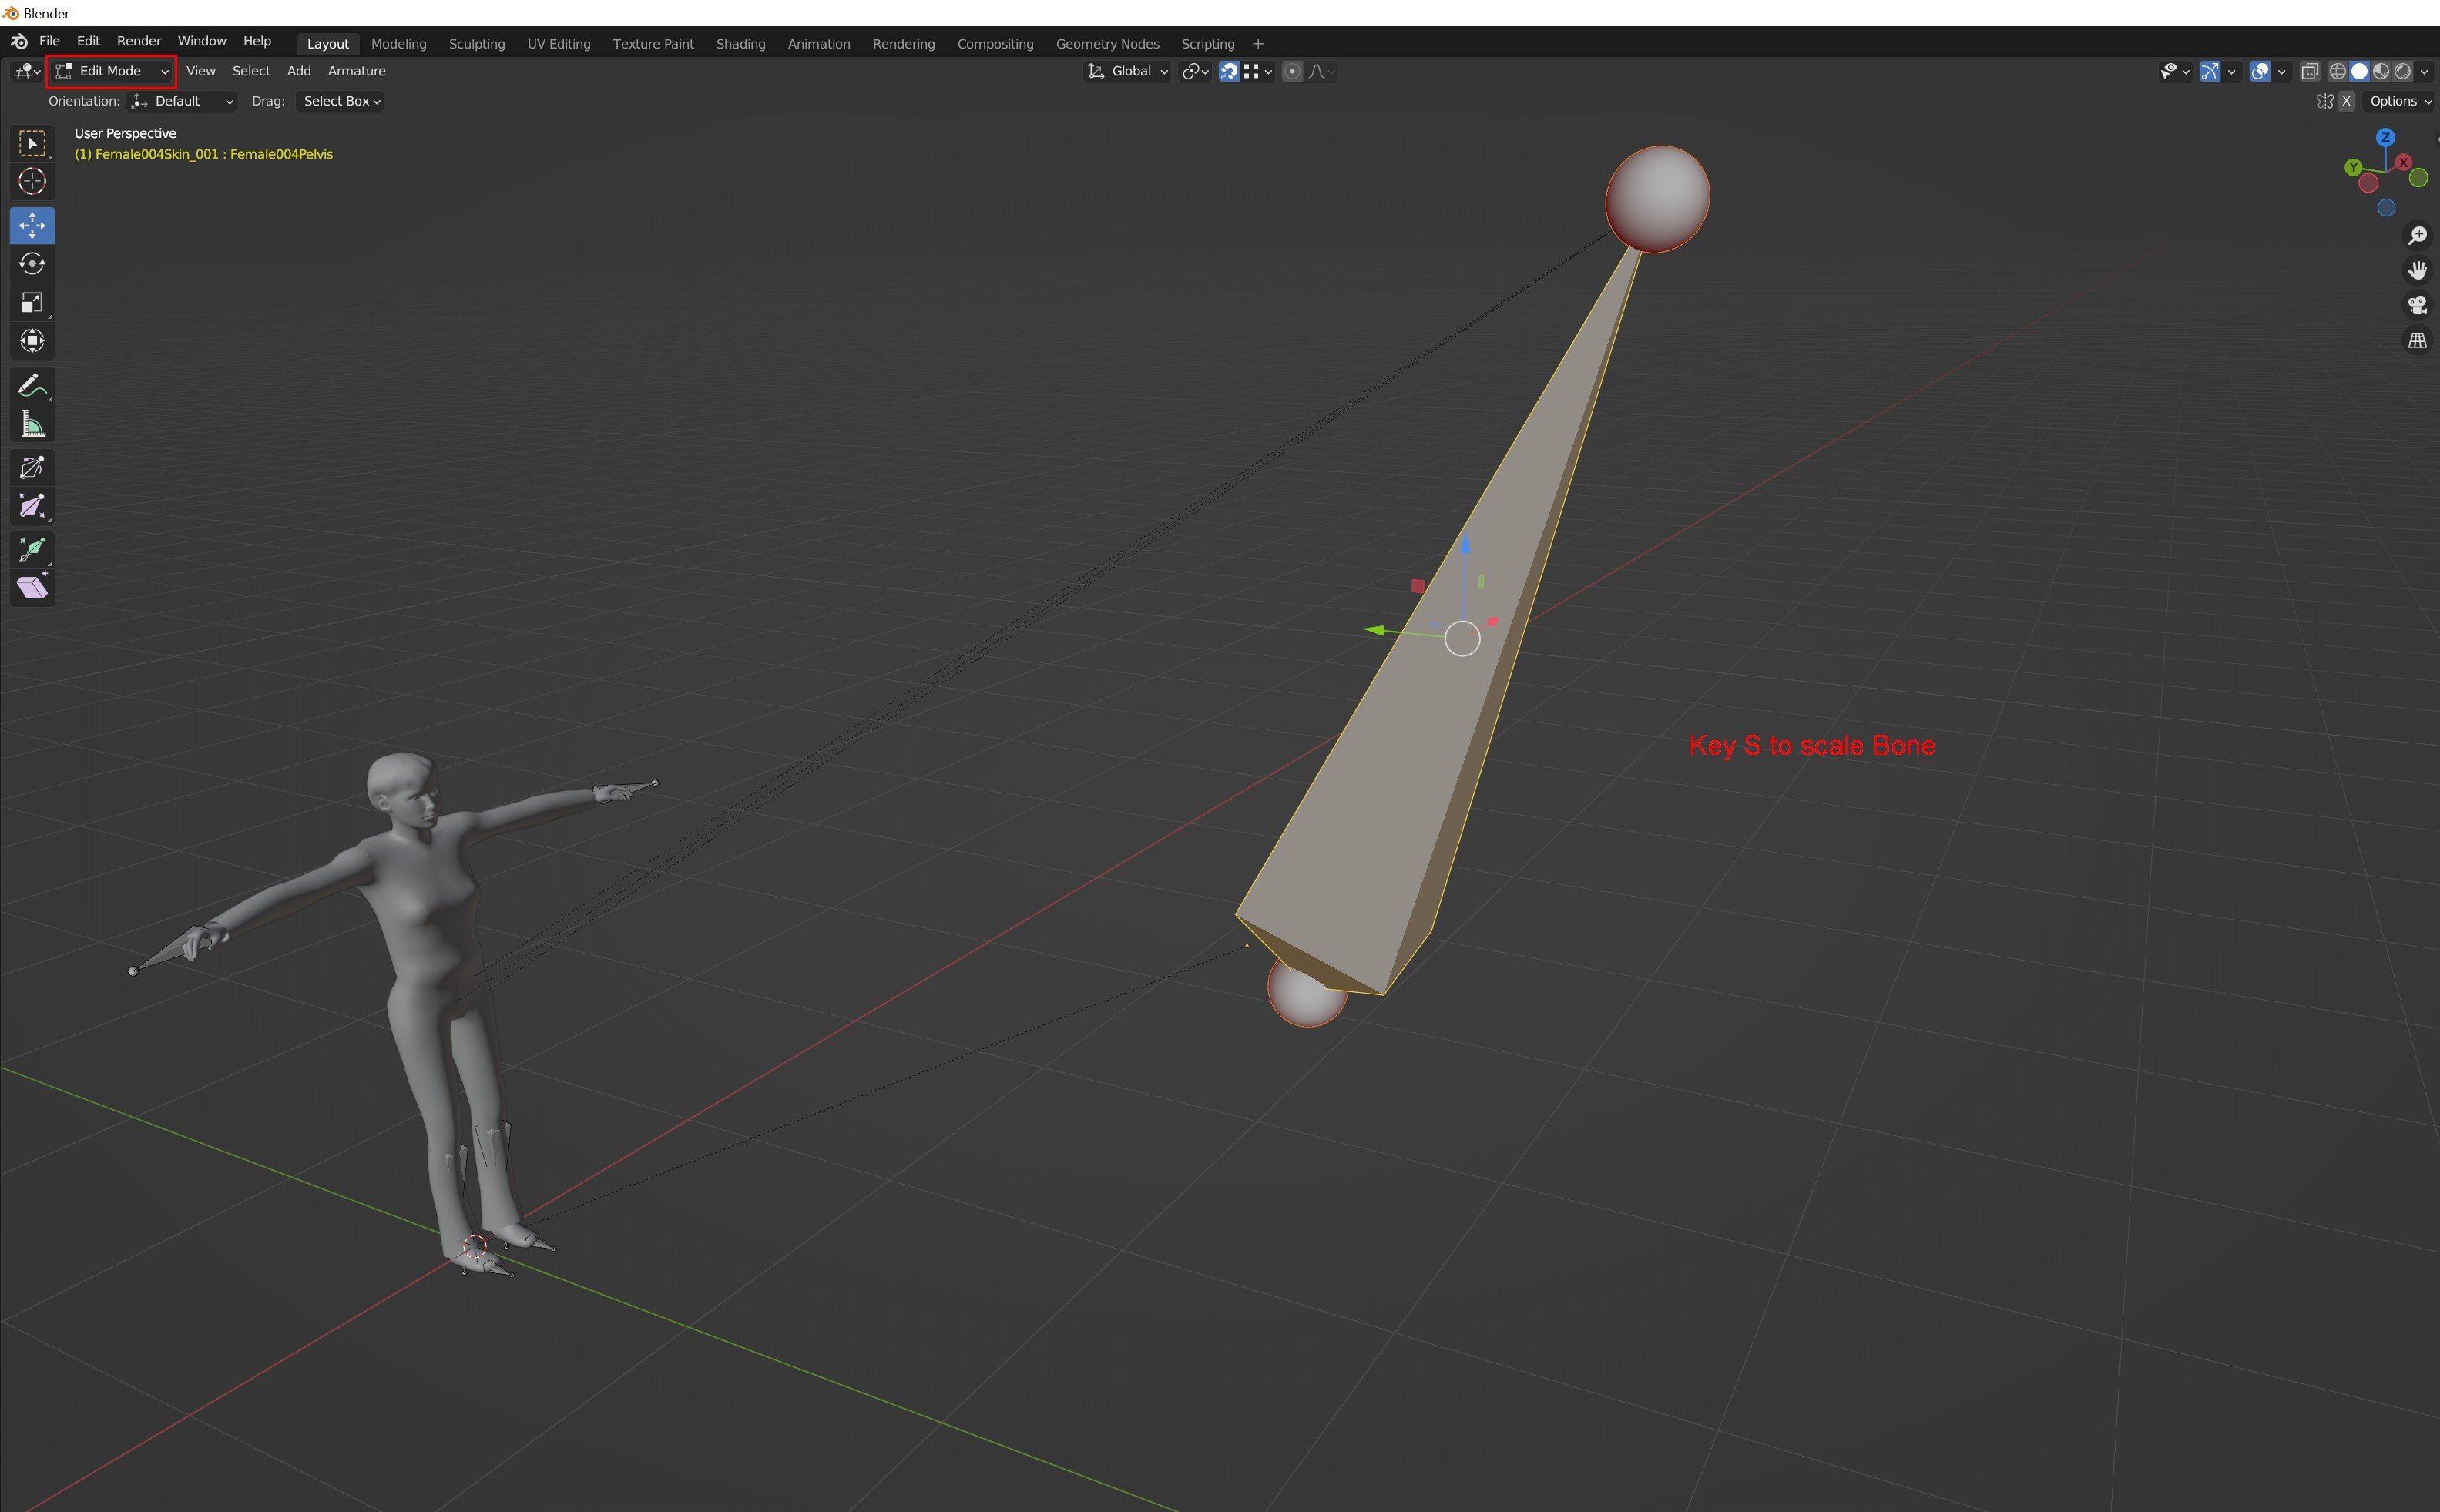Image resolution: width=2440 pixels, height=1512 pixels.
Task: Toggle snapping magnet button
Action: coord(1229,71)
